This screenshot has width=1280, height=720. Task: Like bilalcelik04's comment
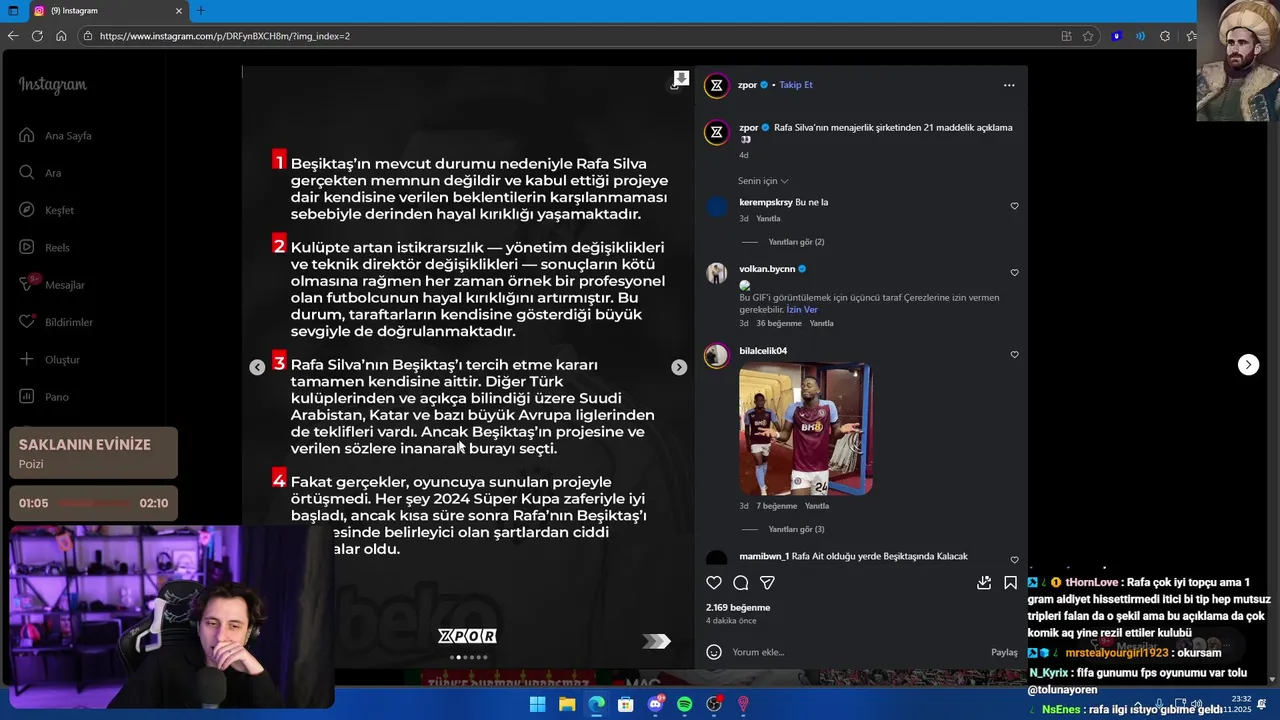1014,354
